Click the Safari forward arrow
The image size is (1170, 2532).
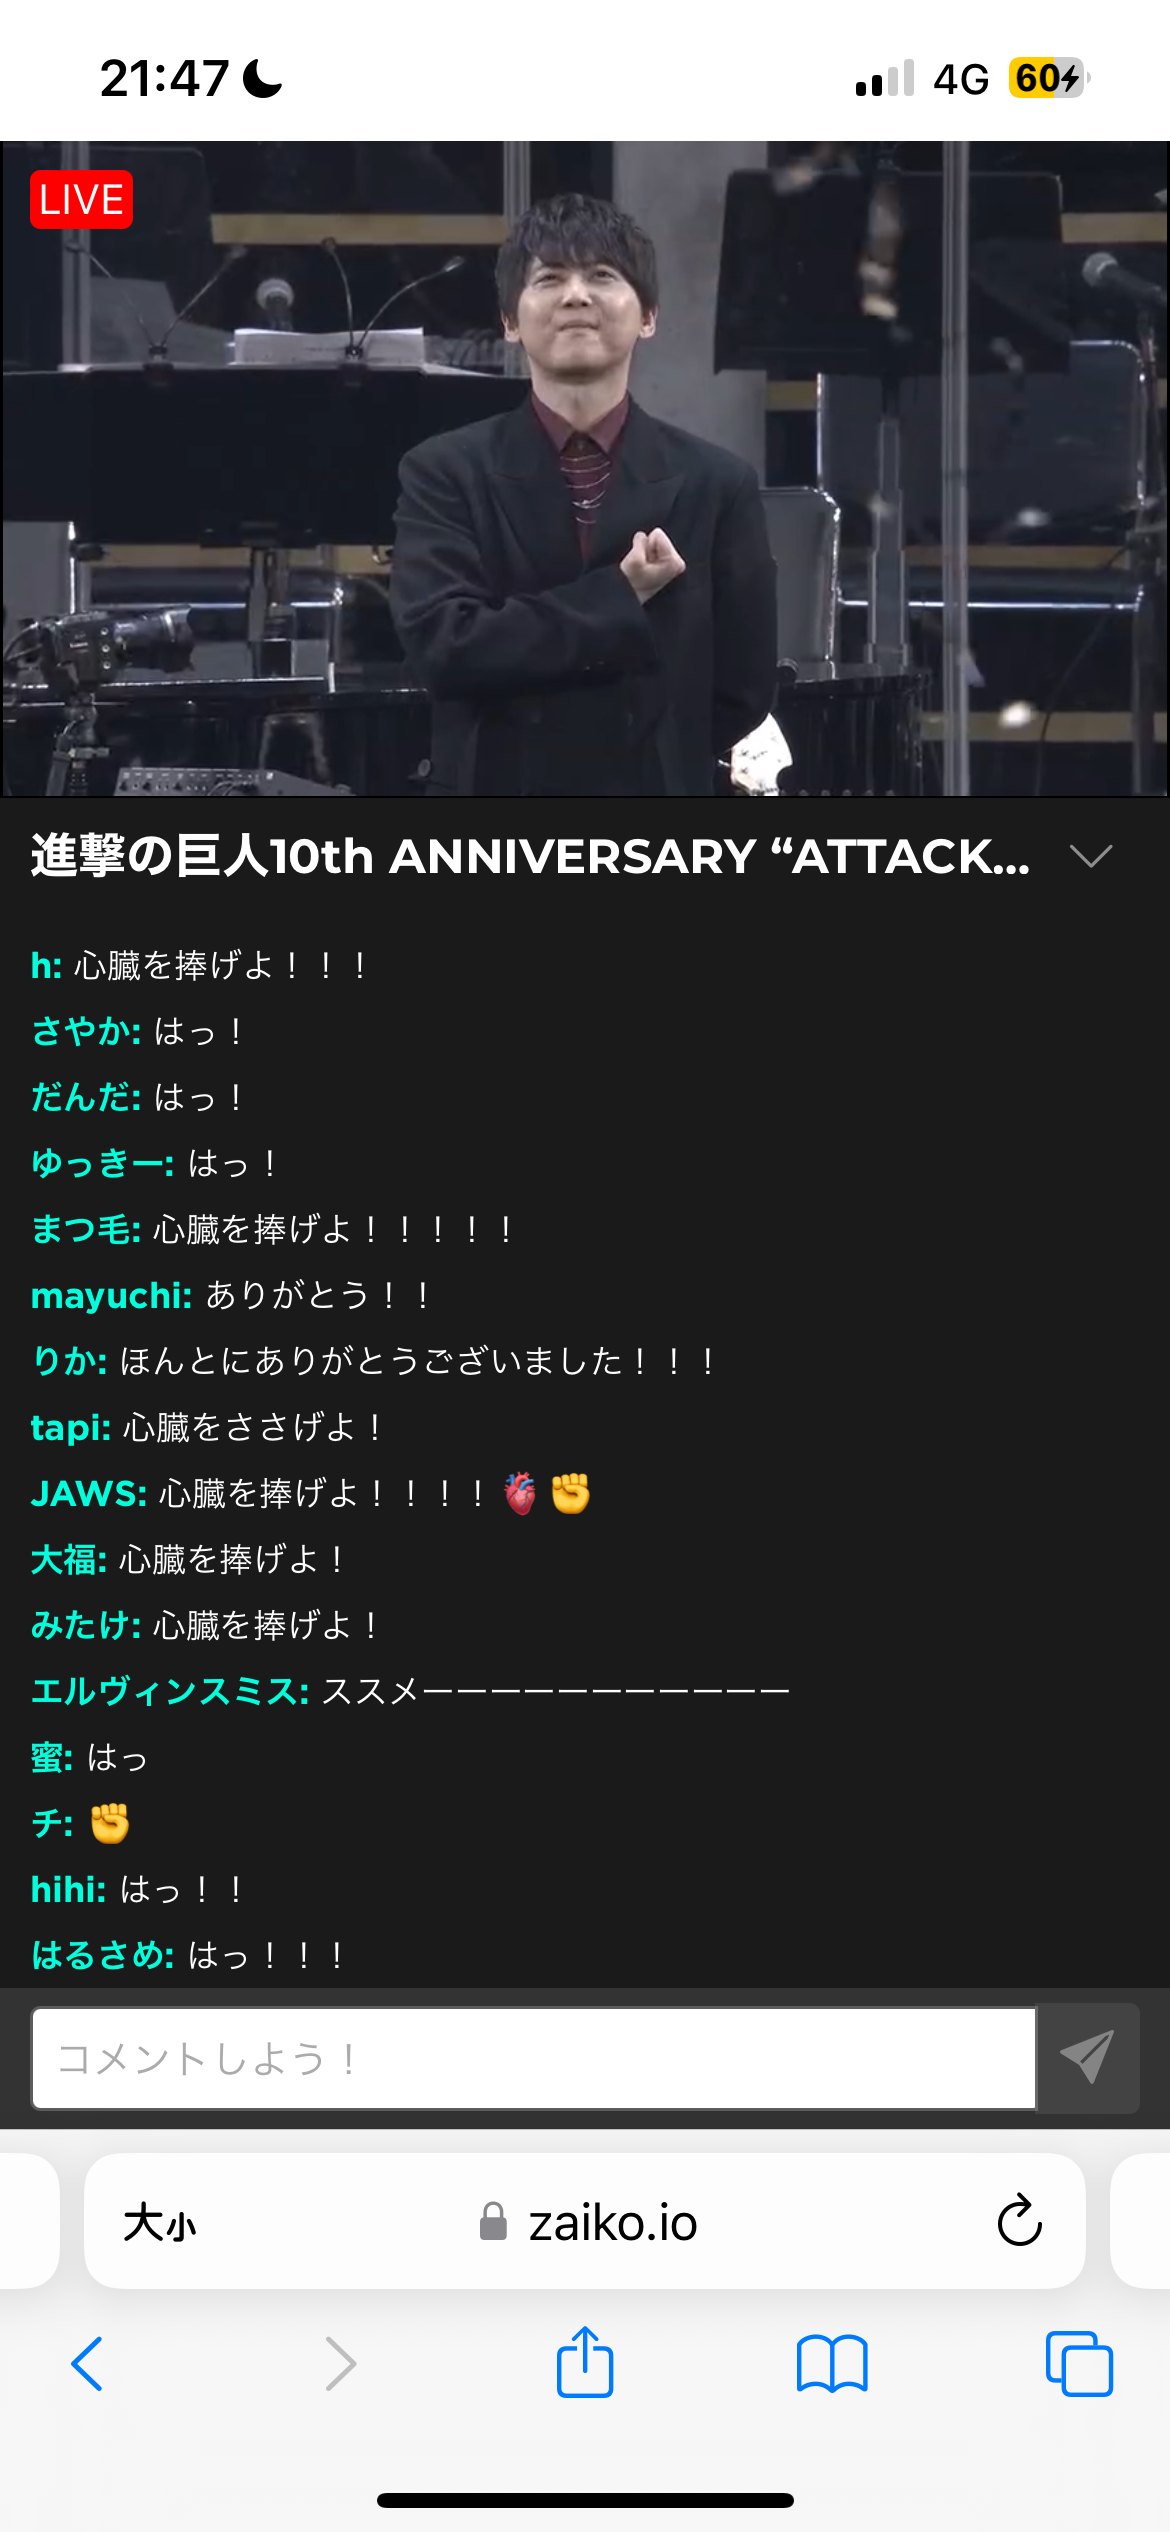point(340,2364)
